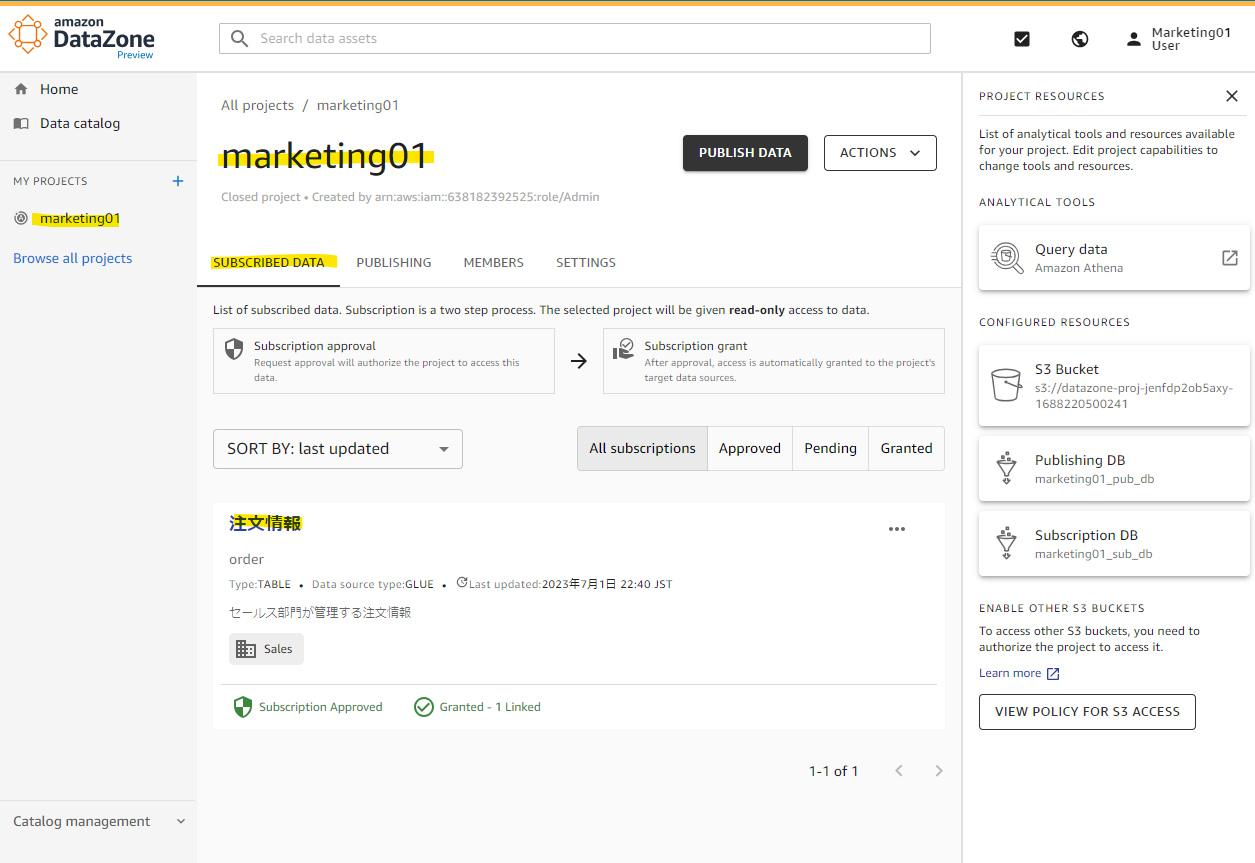Open the 注文情報 asset title
The width and height of the screenshot is (1255, 863).
tap(265, 523)
